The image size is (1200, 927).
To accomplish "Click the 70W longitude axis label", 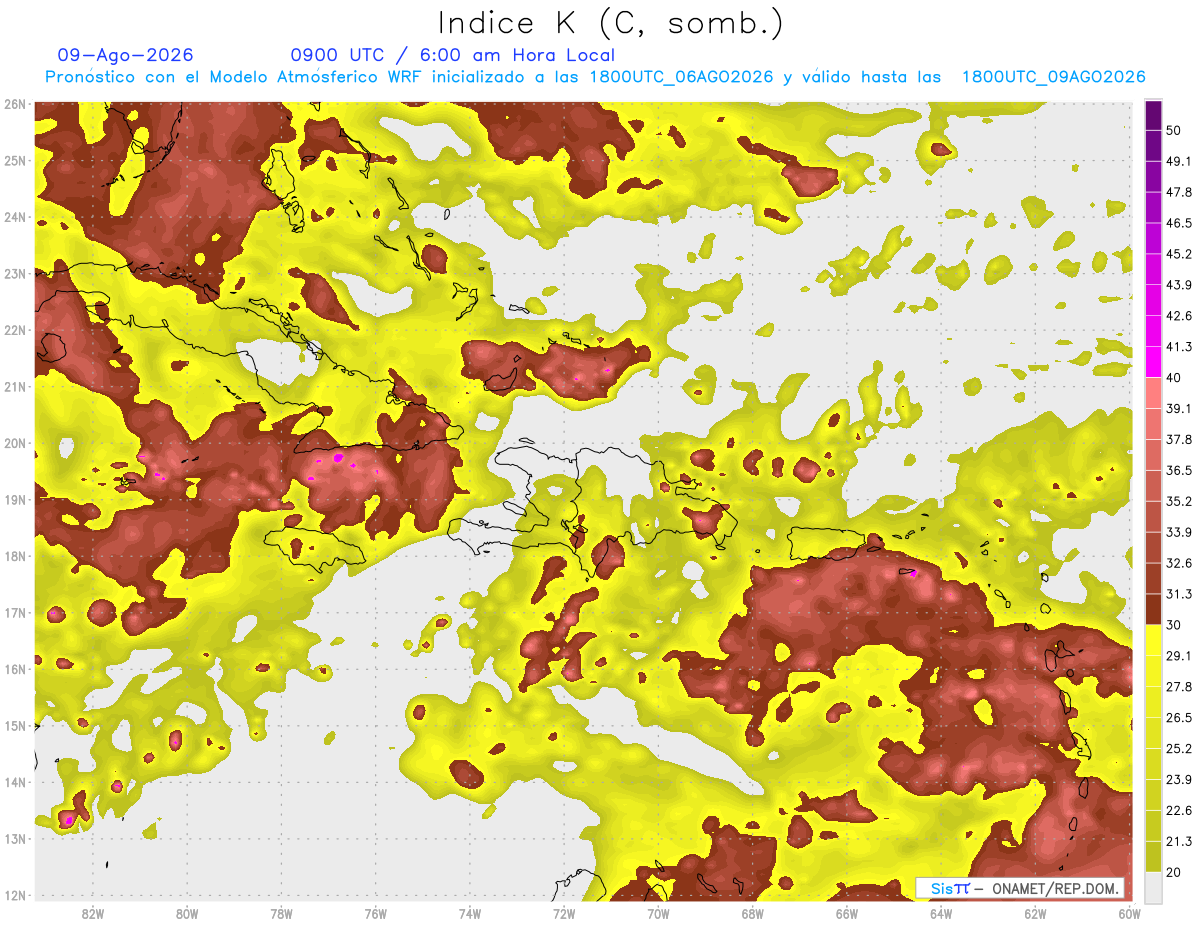I will click(x=658, y=913).
